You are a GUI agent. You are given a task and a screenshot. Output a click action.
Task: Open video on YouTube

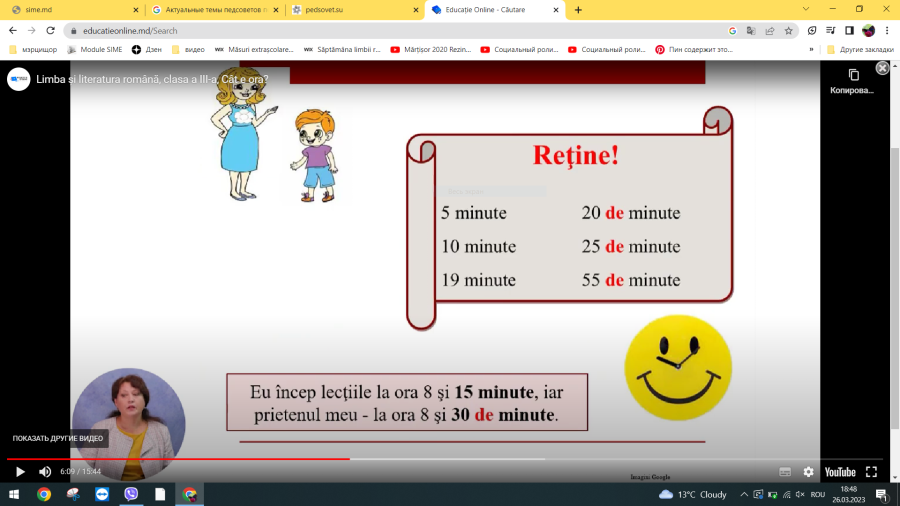(x=839, y=472)
